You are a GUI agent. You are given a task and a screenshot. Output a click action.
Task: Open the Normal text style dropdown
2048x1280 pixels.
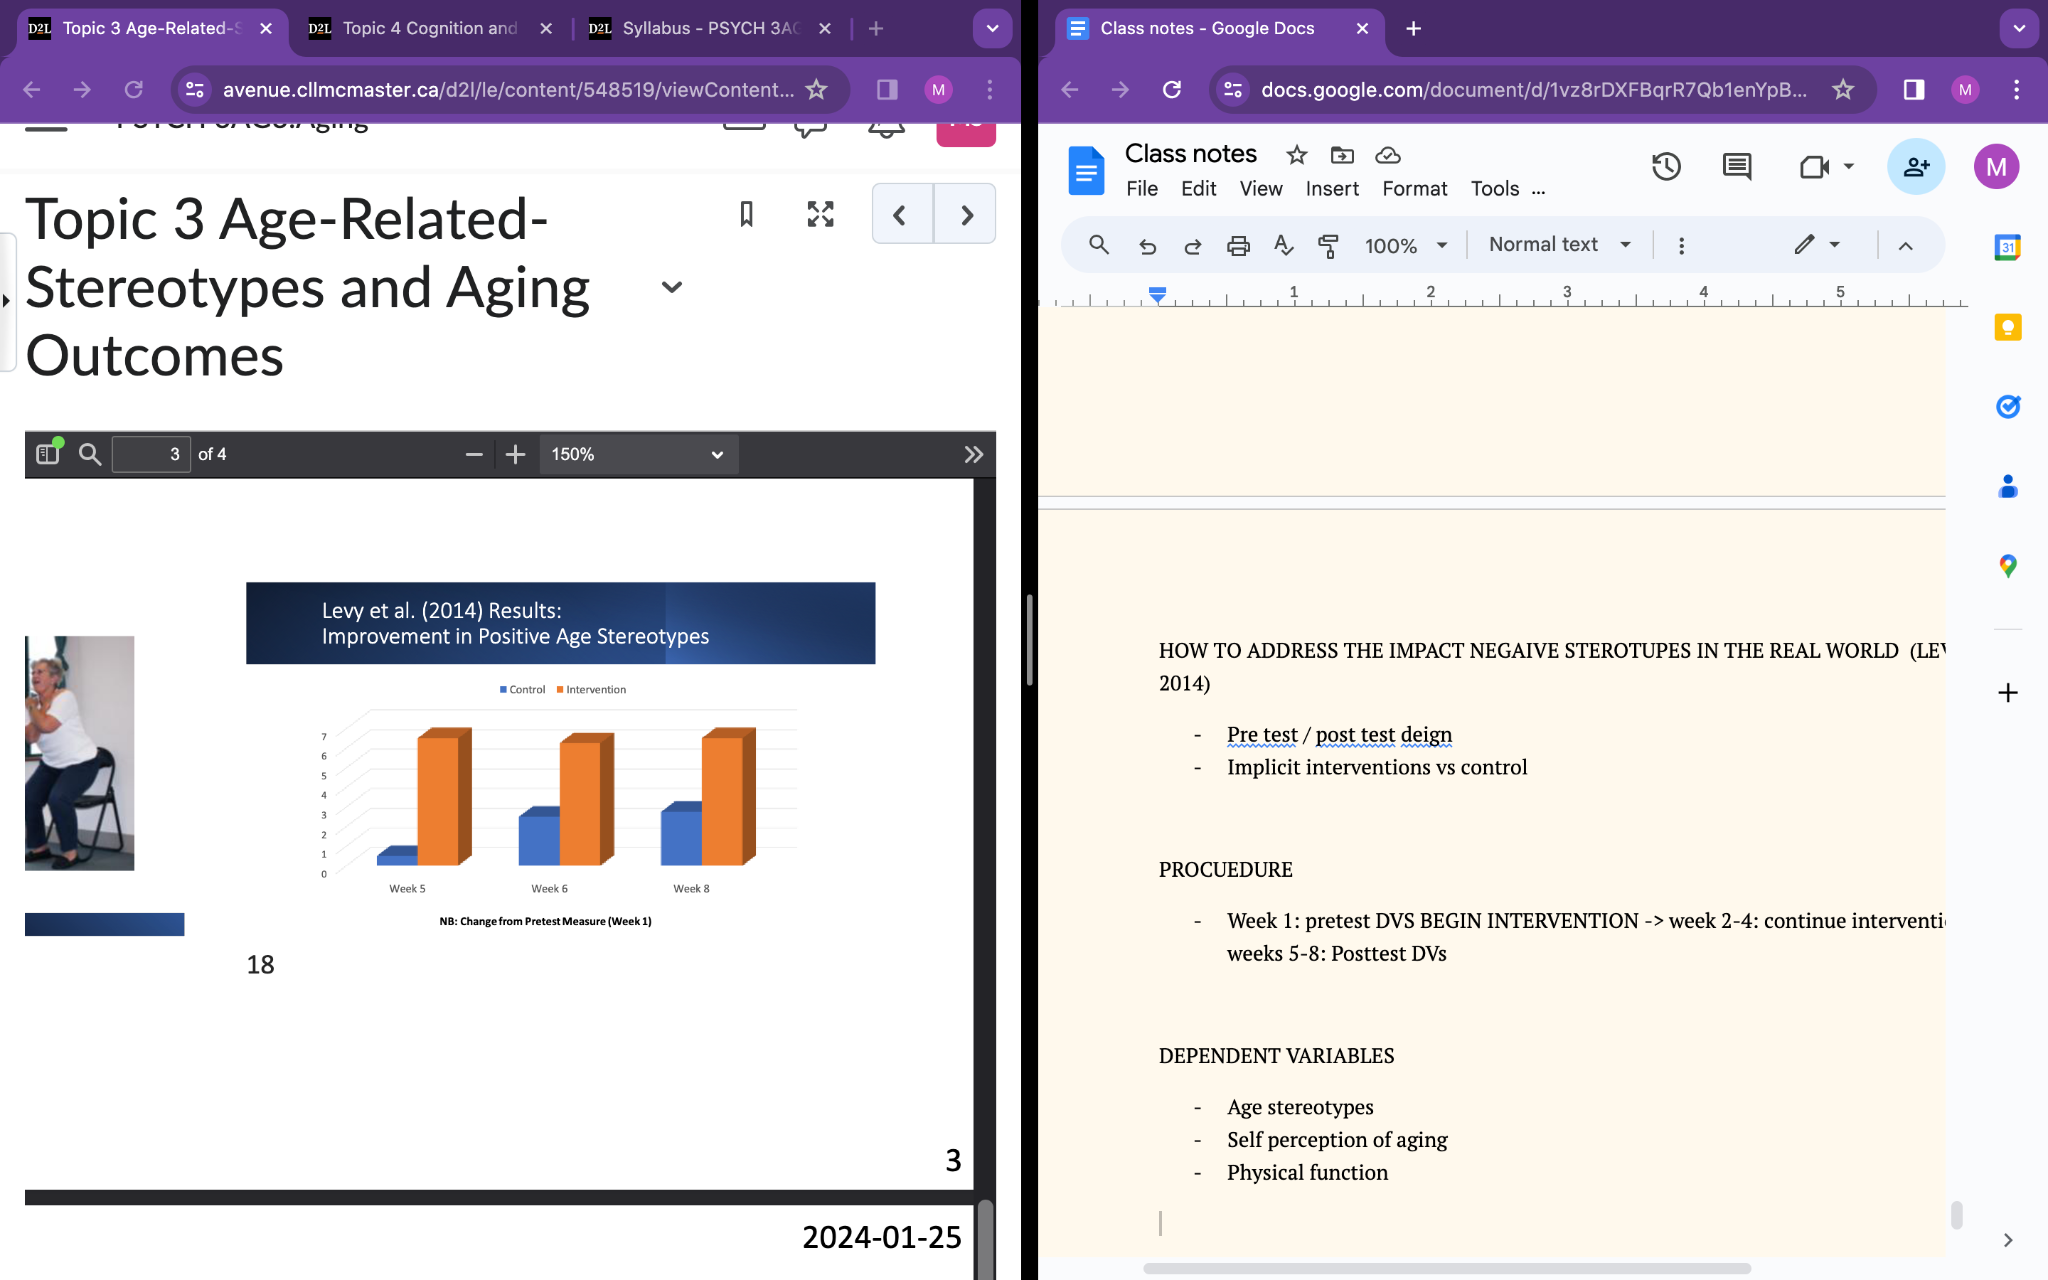point(1559,245)
